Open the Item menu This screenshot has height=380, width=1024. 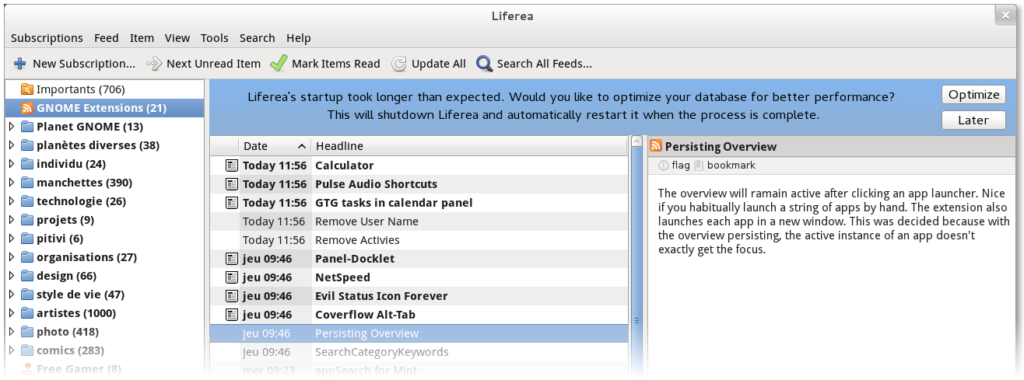pos(142,38)
